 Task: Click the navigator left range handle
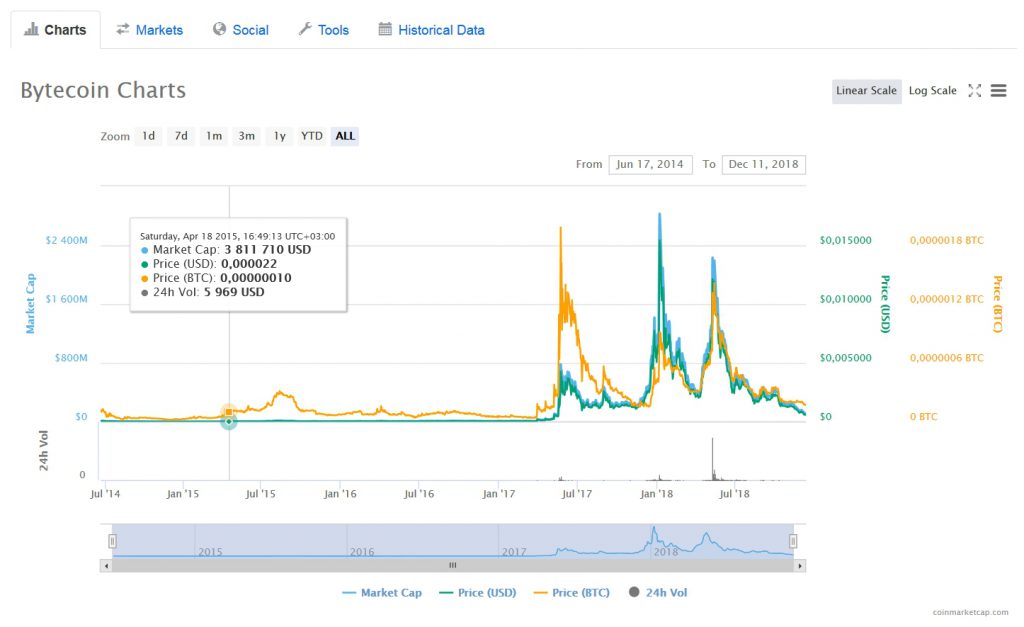tap(112, 541)
